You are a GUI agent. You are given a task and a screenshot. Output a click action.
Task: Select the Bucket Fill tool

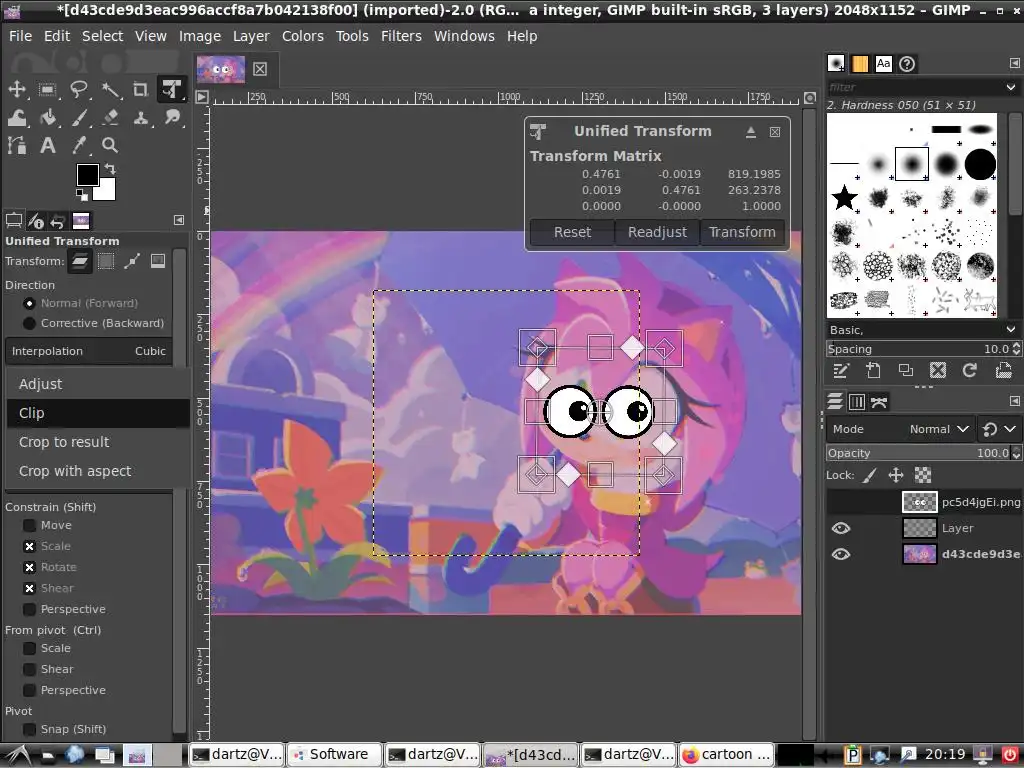tap(47, 118)
